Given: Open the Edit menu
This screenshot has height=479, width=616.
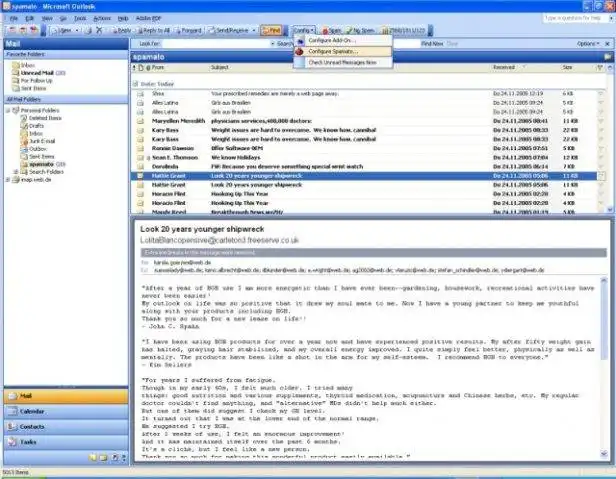Looking at the screenshot, I should [29, 18].
